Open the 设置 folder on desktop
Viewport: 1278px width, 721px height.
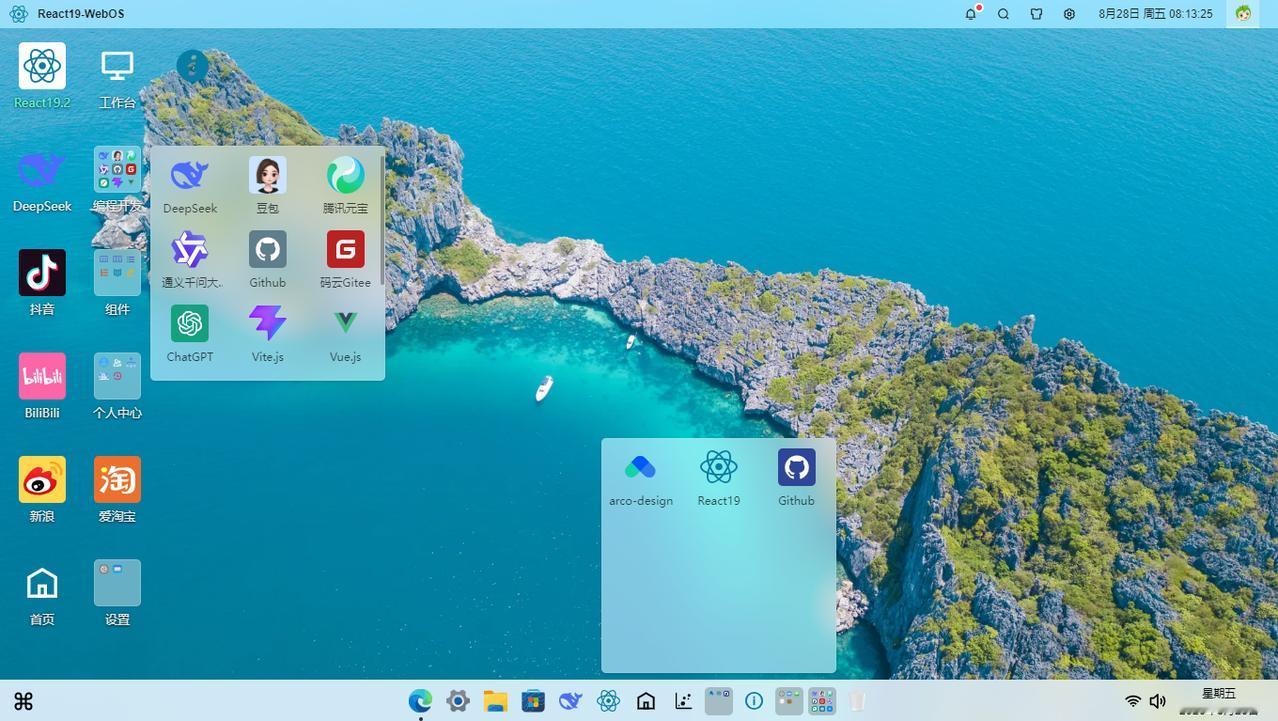pyautogui.click(x=117, y=583)
